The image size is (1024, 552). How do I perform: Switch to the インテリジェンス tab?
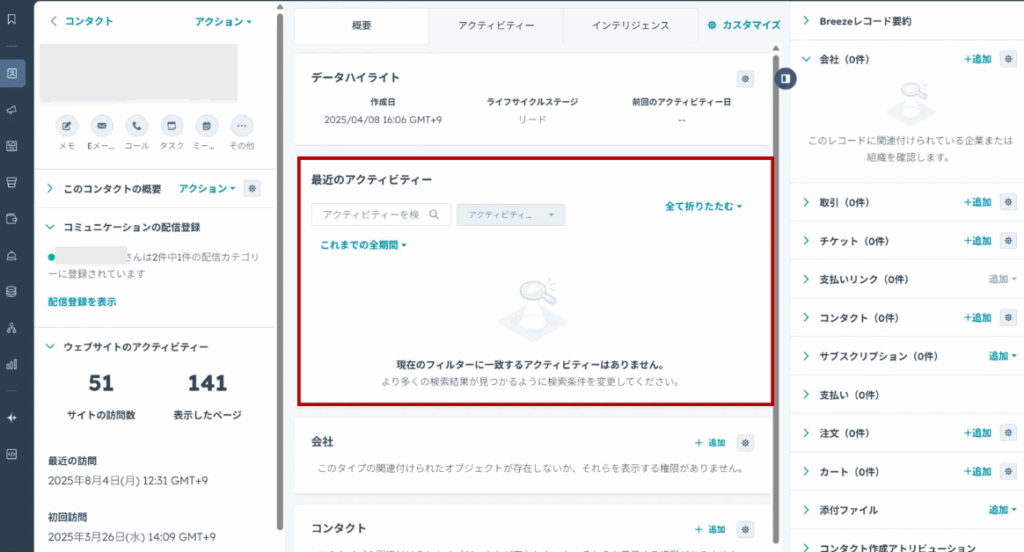click(628, 26)
